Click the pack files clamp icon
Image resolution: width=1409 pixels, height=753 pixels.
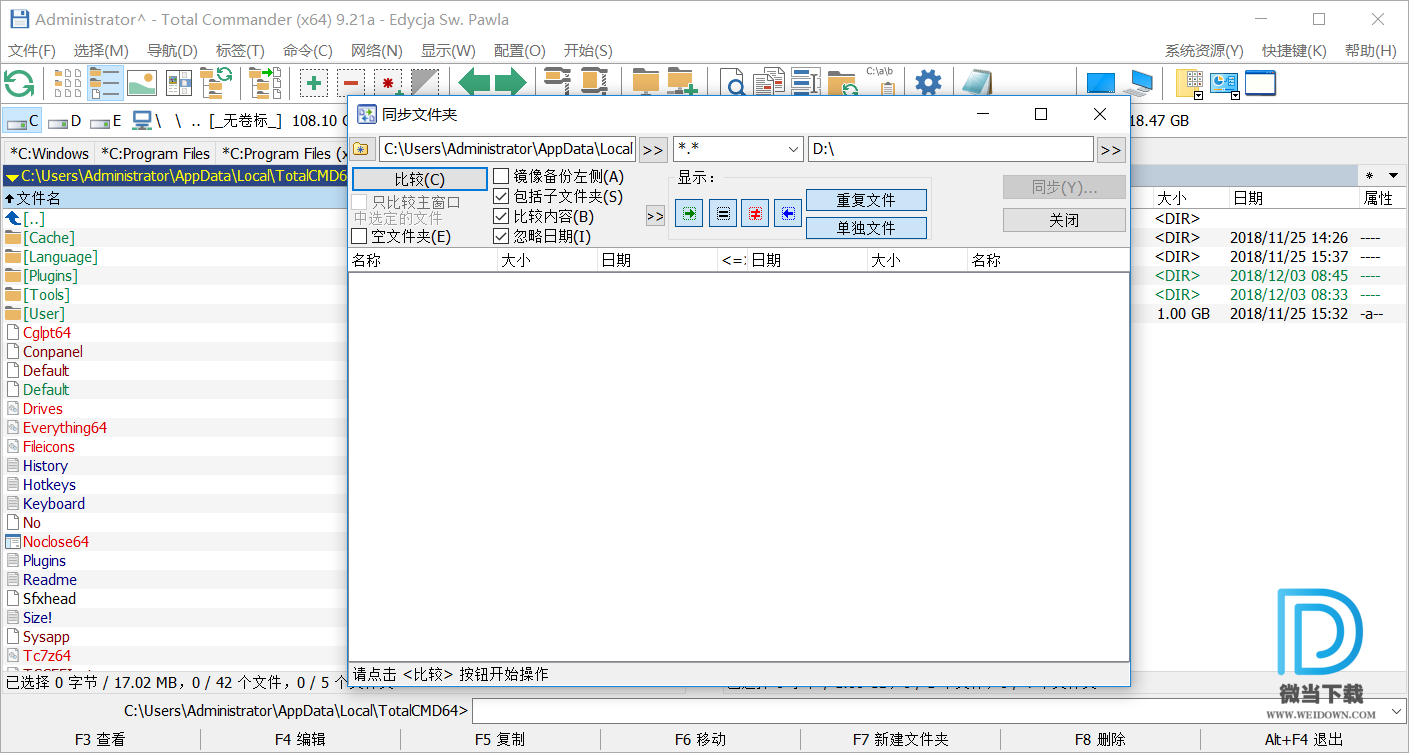(x=557, y=83)
